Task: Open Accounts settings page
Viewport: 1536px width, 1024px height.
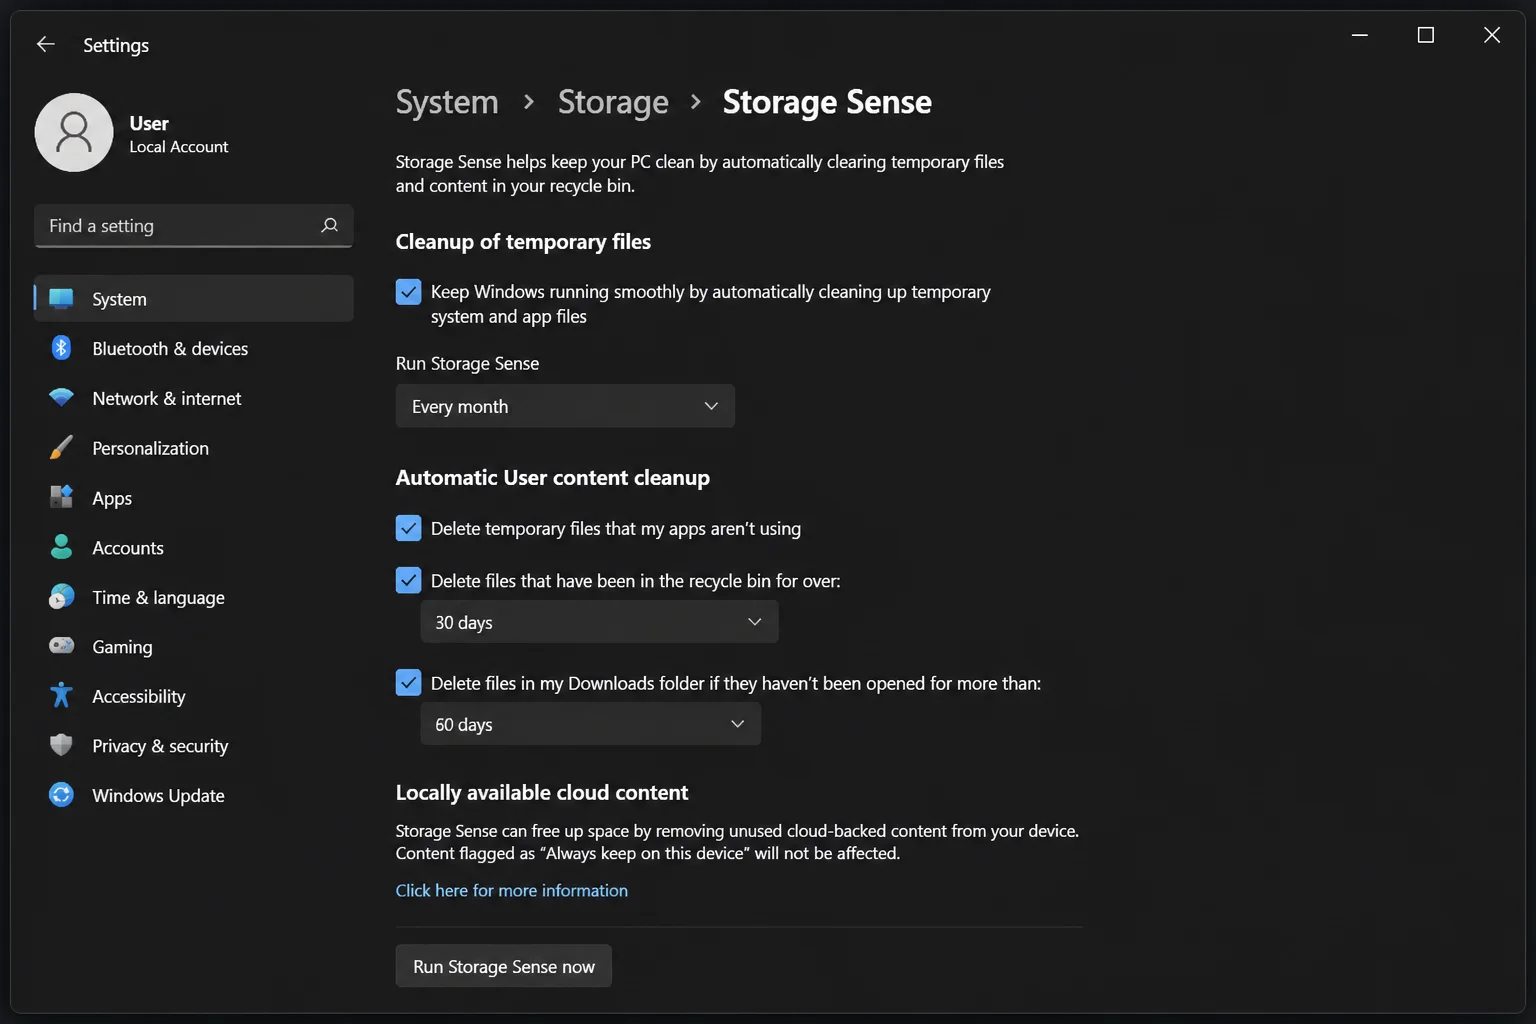Action: (193, 547)
